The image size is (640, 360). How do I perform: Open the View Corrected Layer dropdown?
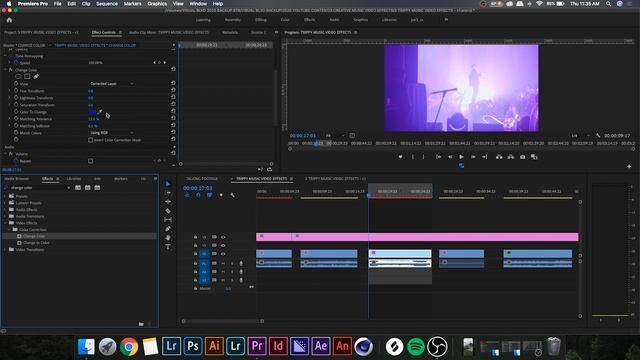tap(111, 83)
